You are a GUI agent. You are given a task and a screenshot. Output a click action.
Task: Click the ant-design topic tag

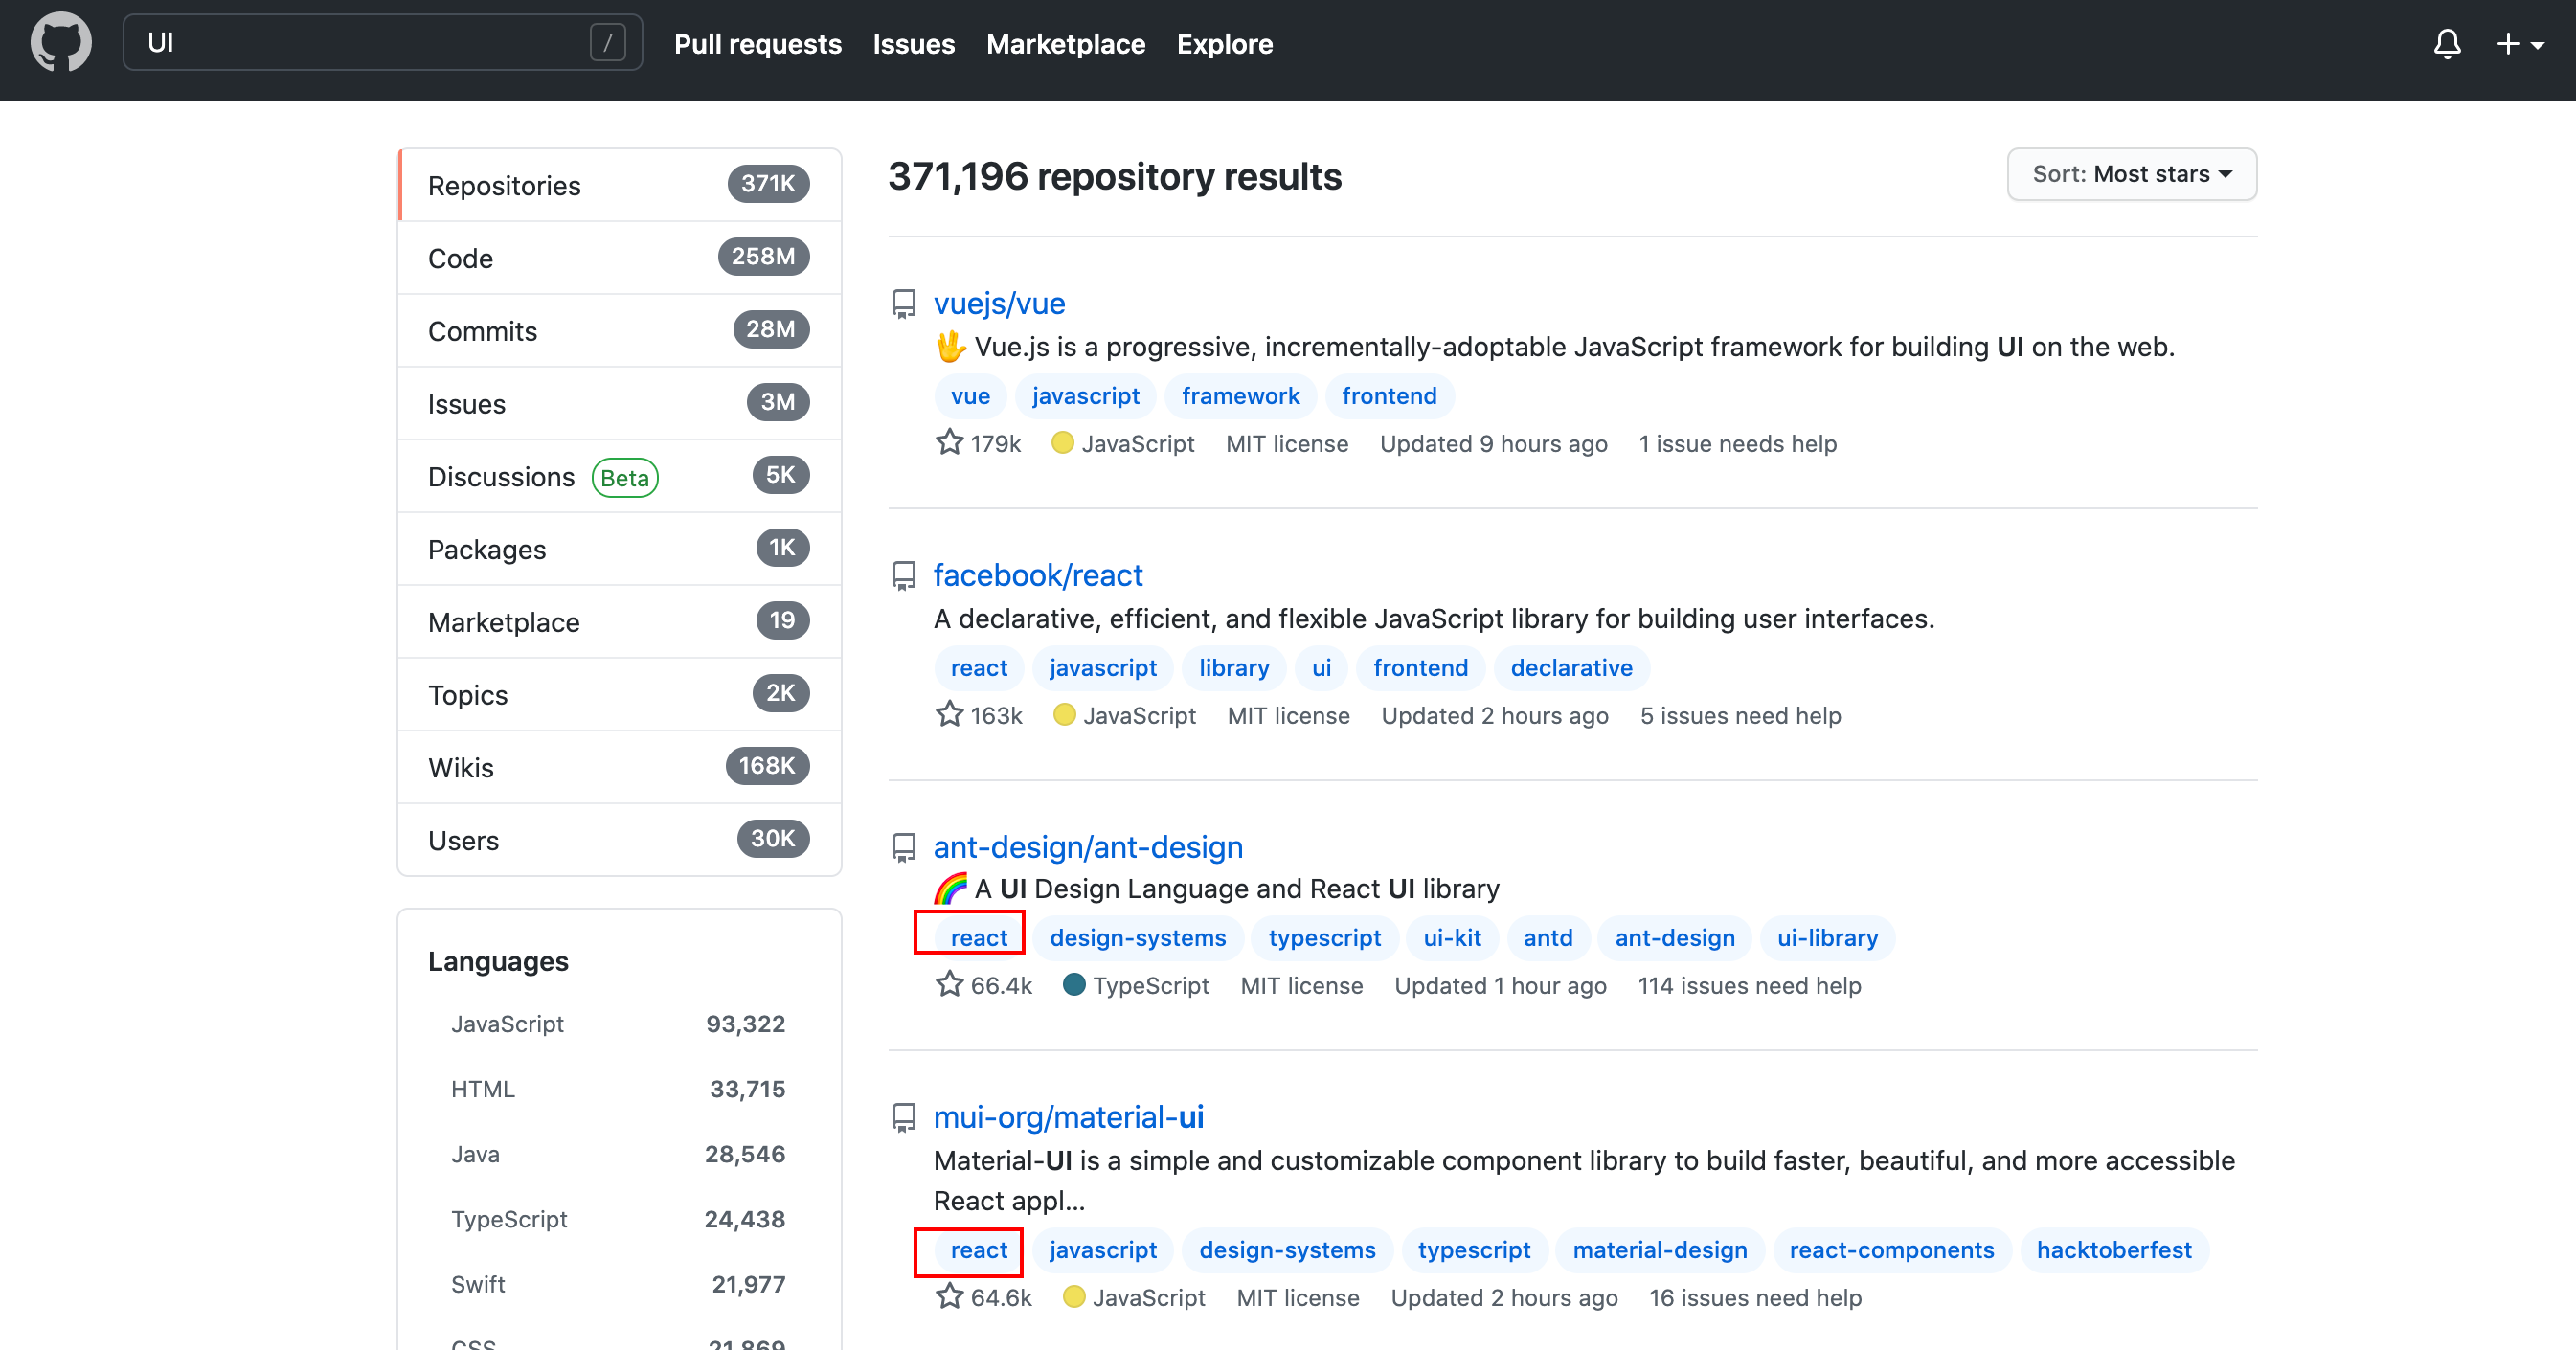point(1674,938)
